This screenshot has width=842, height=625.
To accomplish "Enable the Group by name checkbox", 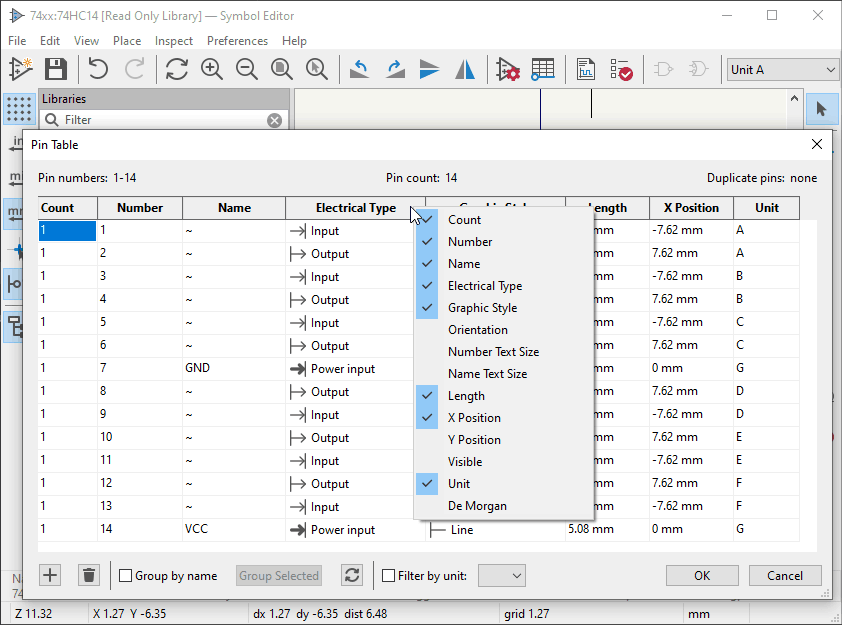I will 126,576.
